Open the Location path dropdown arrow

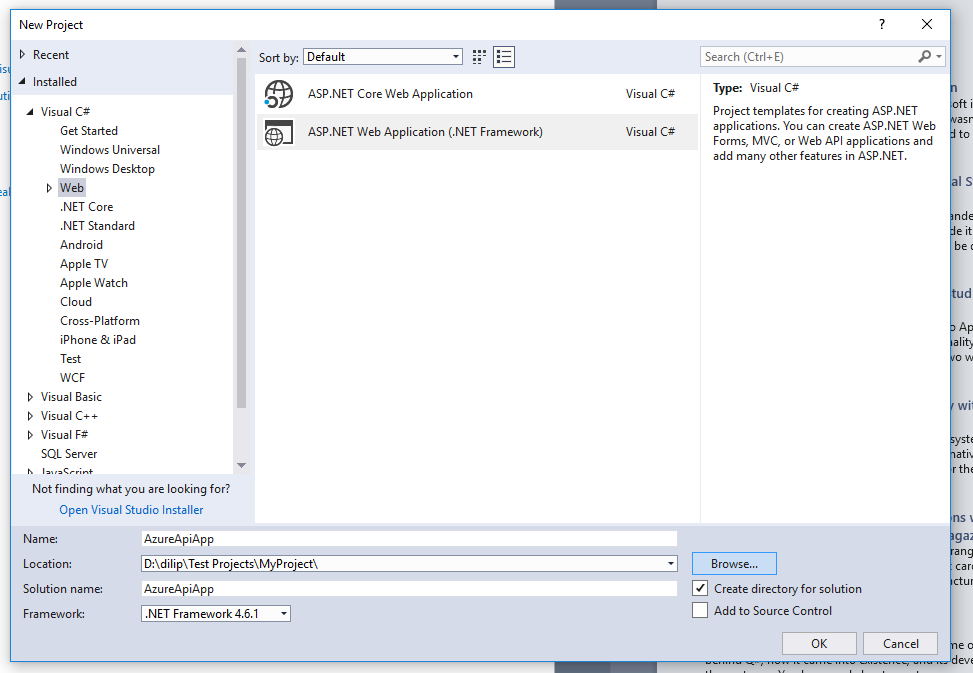[671, 564]
